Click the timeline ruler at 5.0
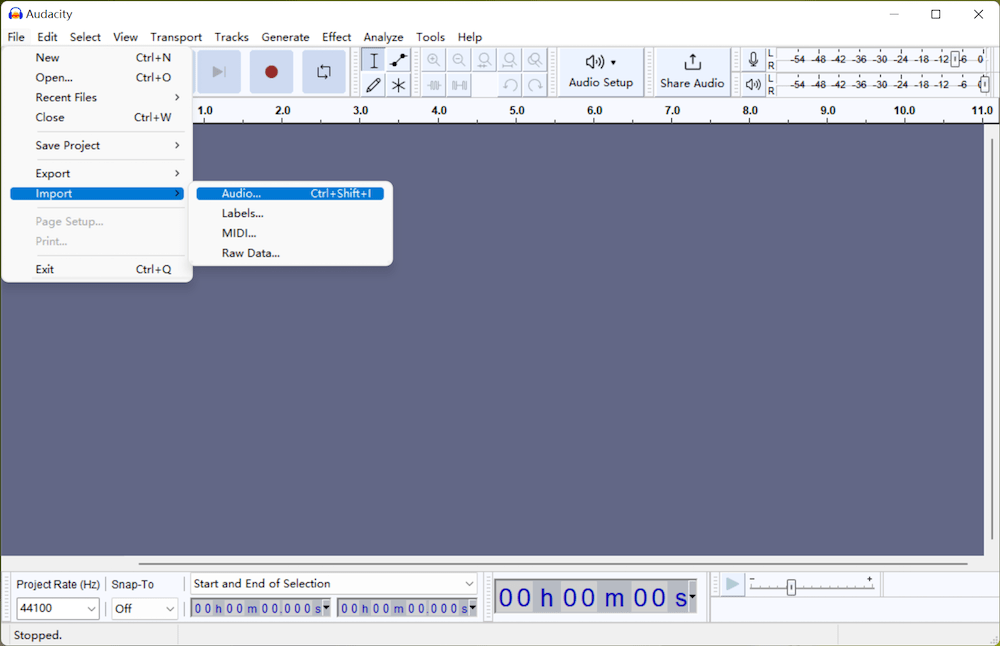This screenshot has width=1000, height=646. (x=517, y=111)
